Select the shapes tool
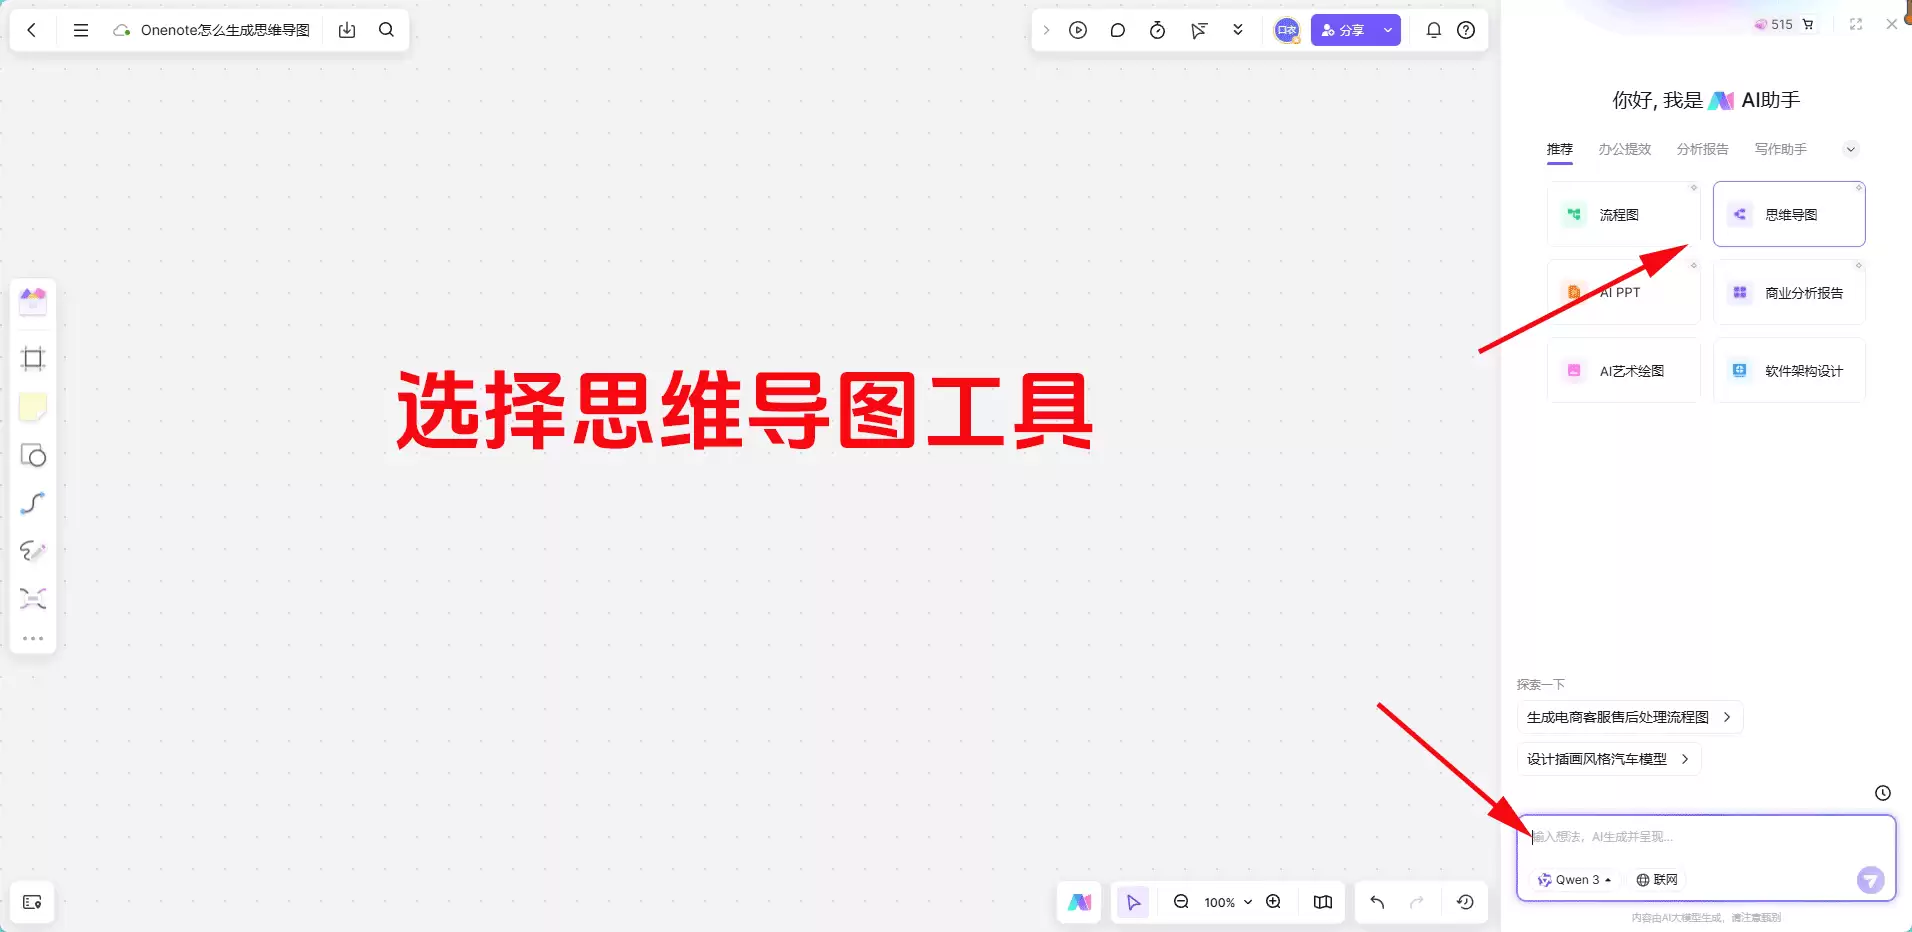The width and height of the screenshot is (1912, 932). point(33,456)
